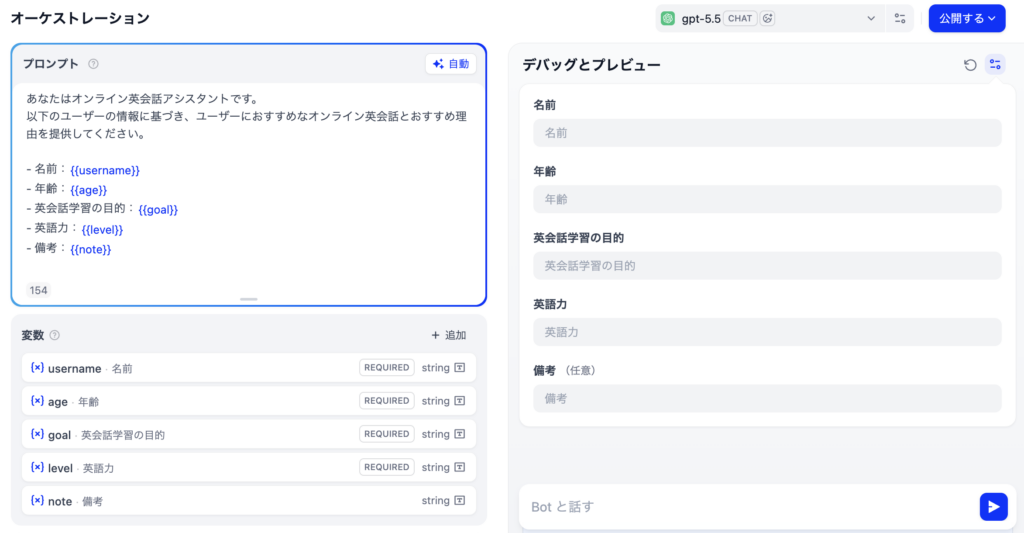1024x533 pixels.
Task: Click the 154 character count badge
Action: 39,290
